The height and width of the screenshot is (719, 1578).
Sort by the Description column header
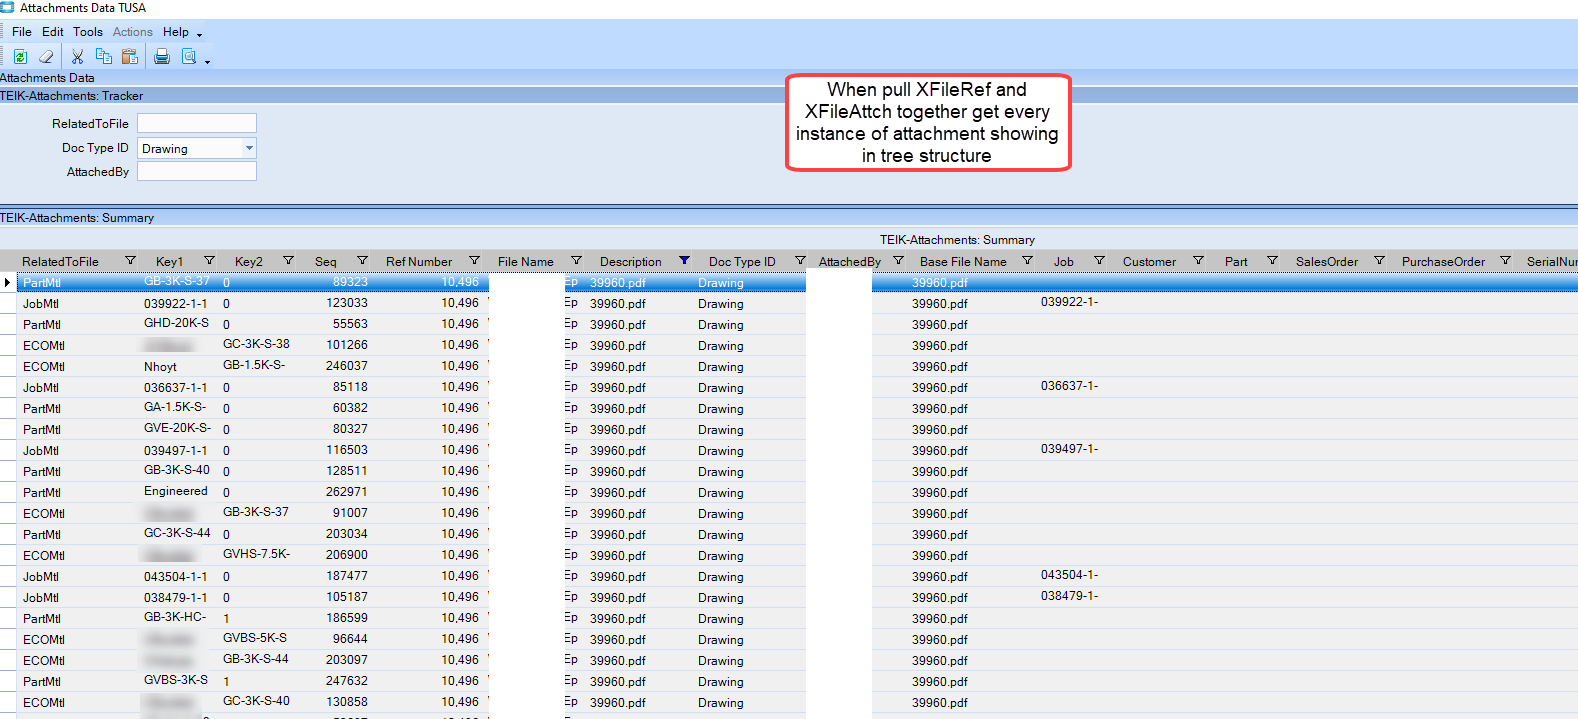631,262
